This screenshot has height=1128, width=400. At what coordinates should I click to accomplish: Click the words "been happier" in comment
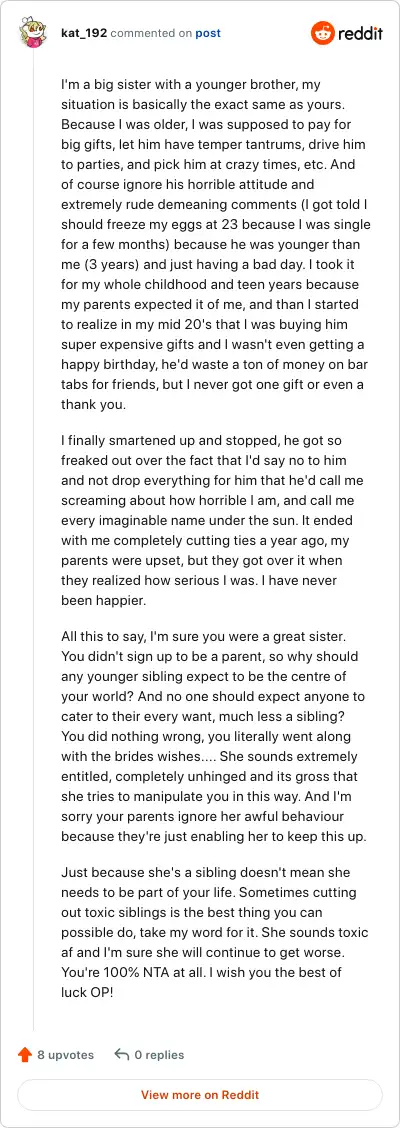pos(96,599)
